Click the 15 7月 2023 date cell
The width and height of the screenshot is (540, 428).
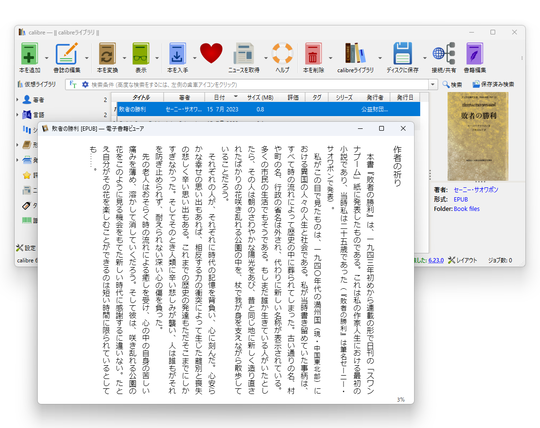[x=222, y=109]
